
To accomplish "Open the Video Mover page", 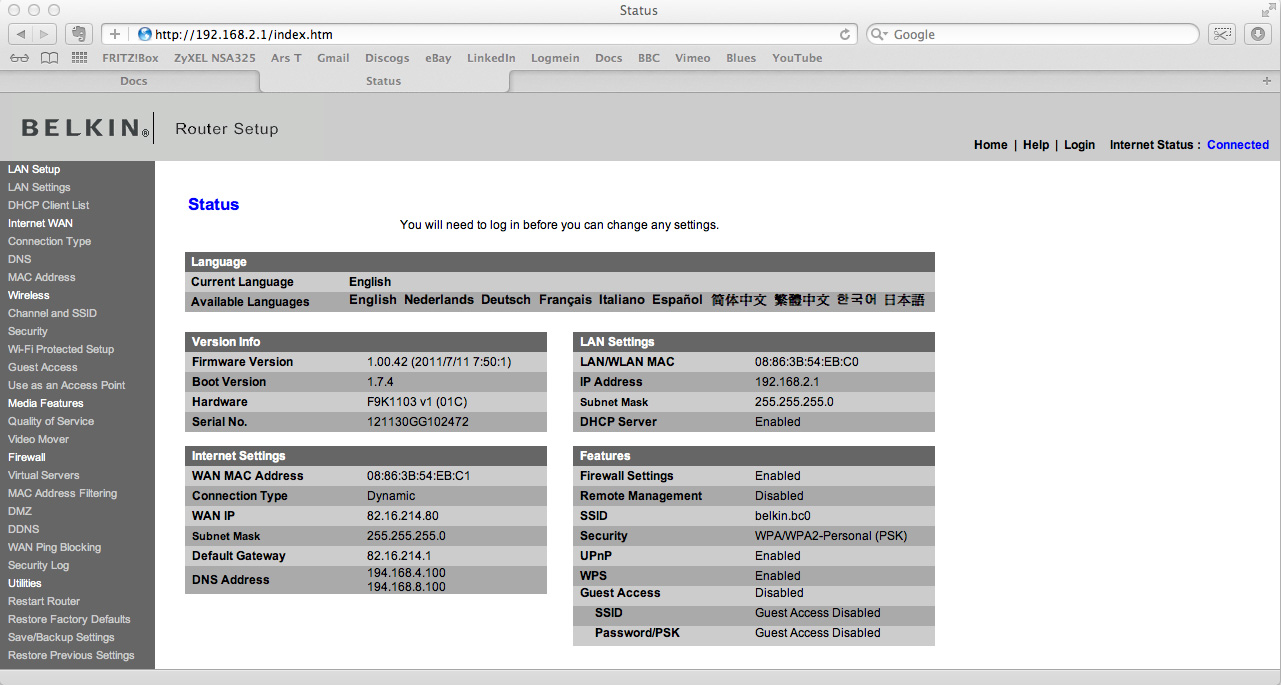I will coord(39,439).
